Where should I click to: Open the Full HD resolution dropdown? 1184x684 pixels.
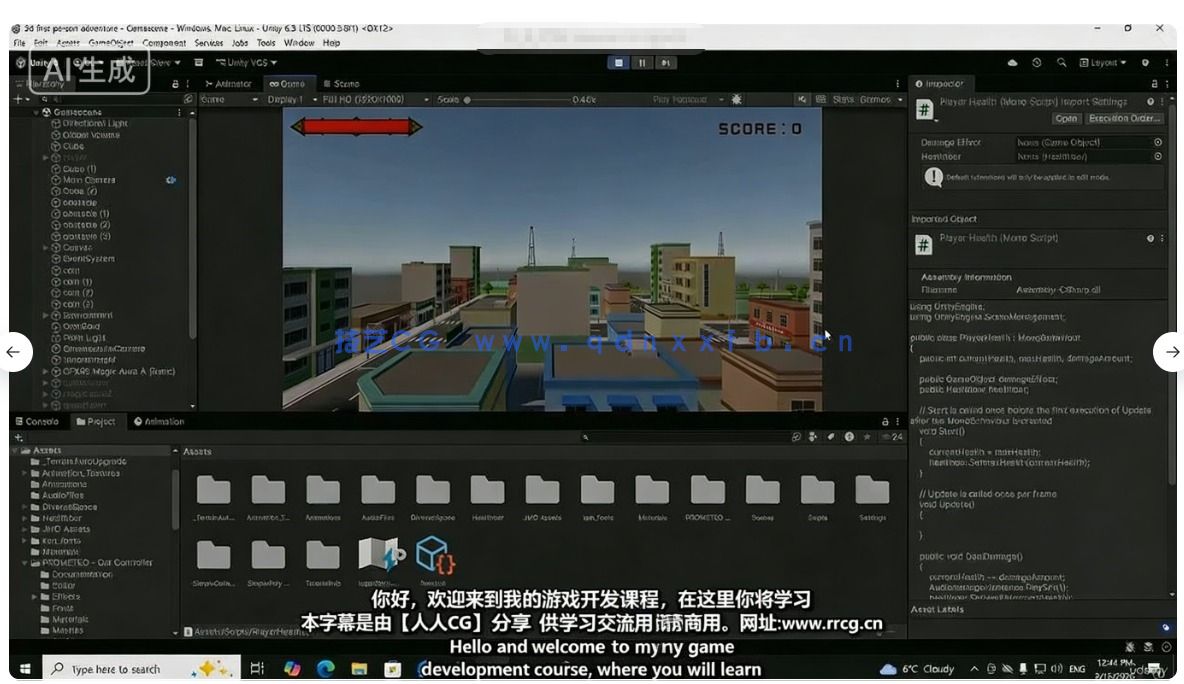point(365,99)
